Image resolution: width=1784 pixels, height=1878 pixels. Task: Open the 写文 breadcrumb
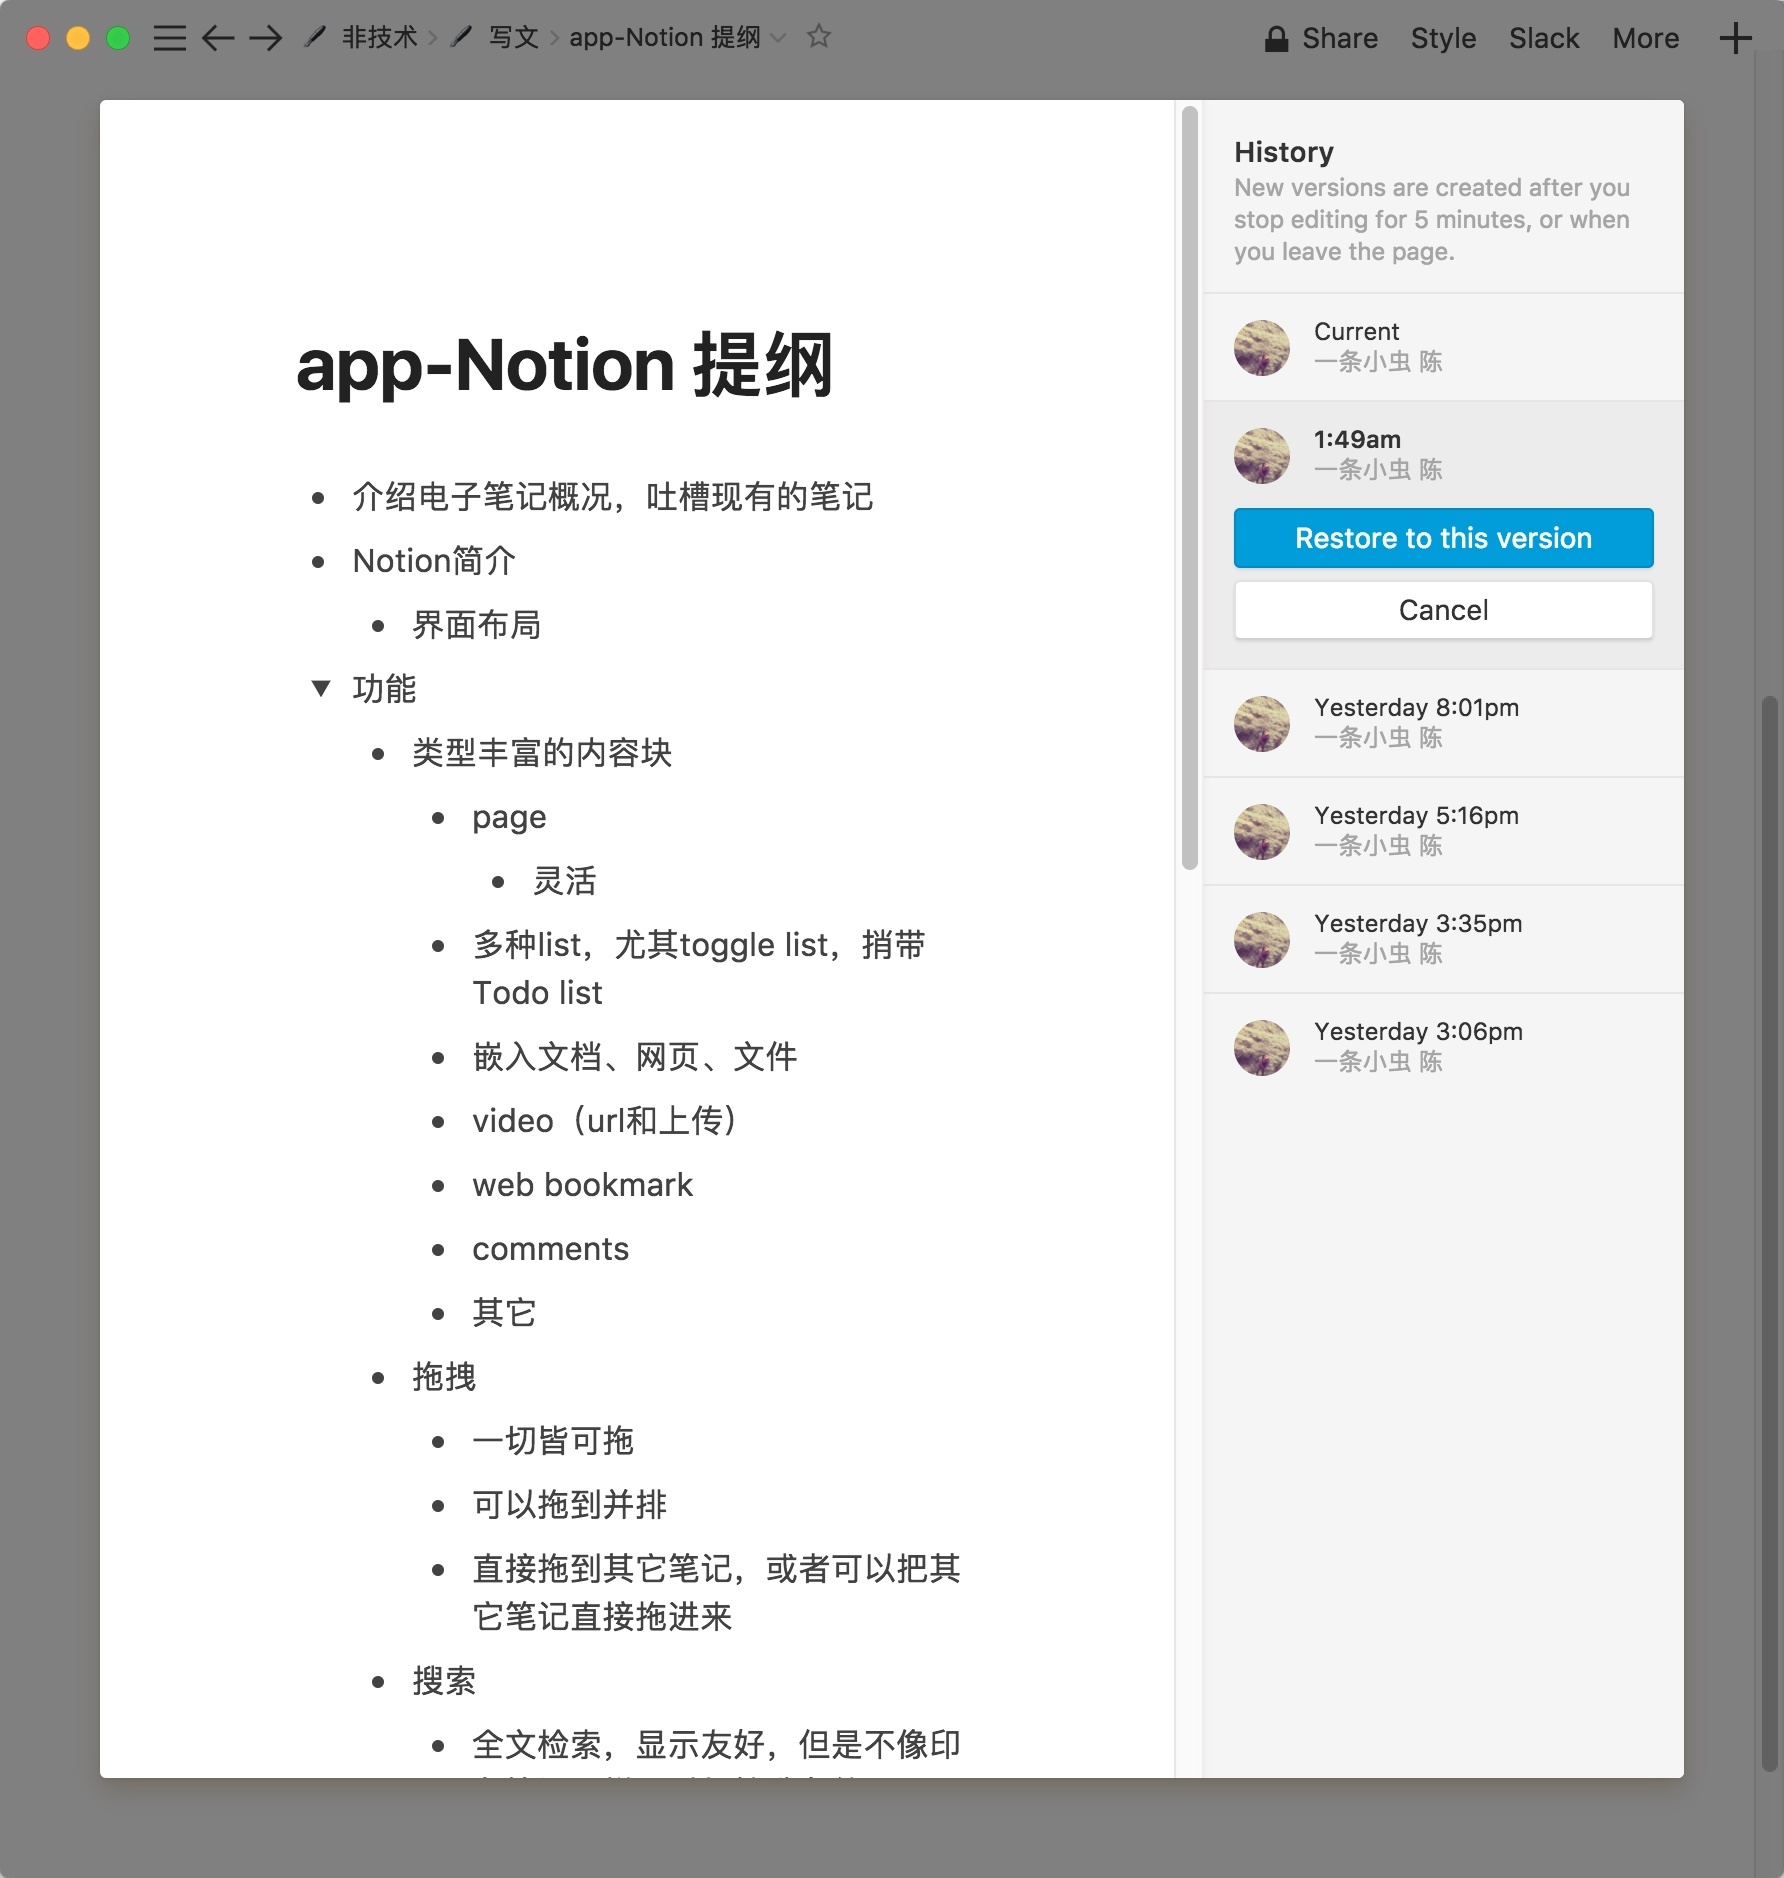(x=513, y=38)
